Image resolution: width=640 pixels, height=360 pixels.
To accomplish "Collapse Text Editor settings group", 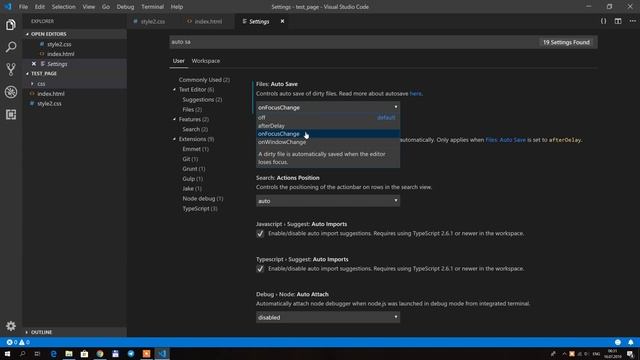I will coord(174,89).
